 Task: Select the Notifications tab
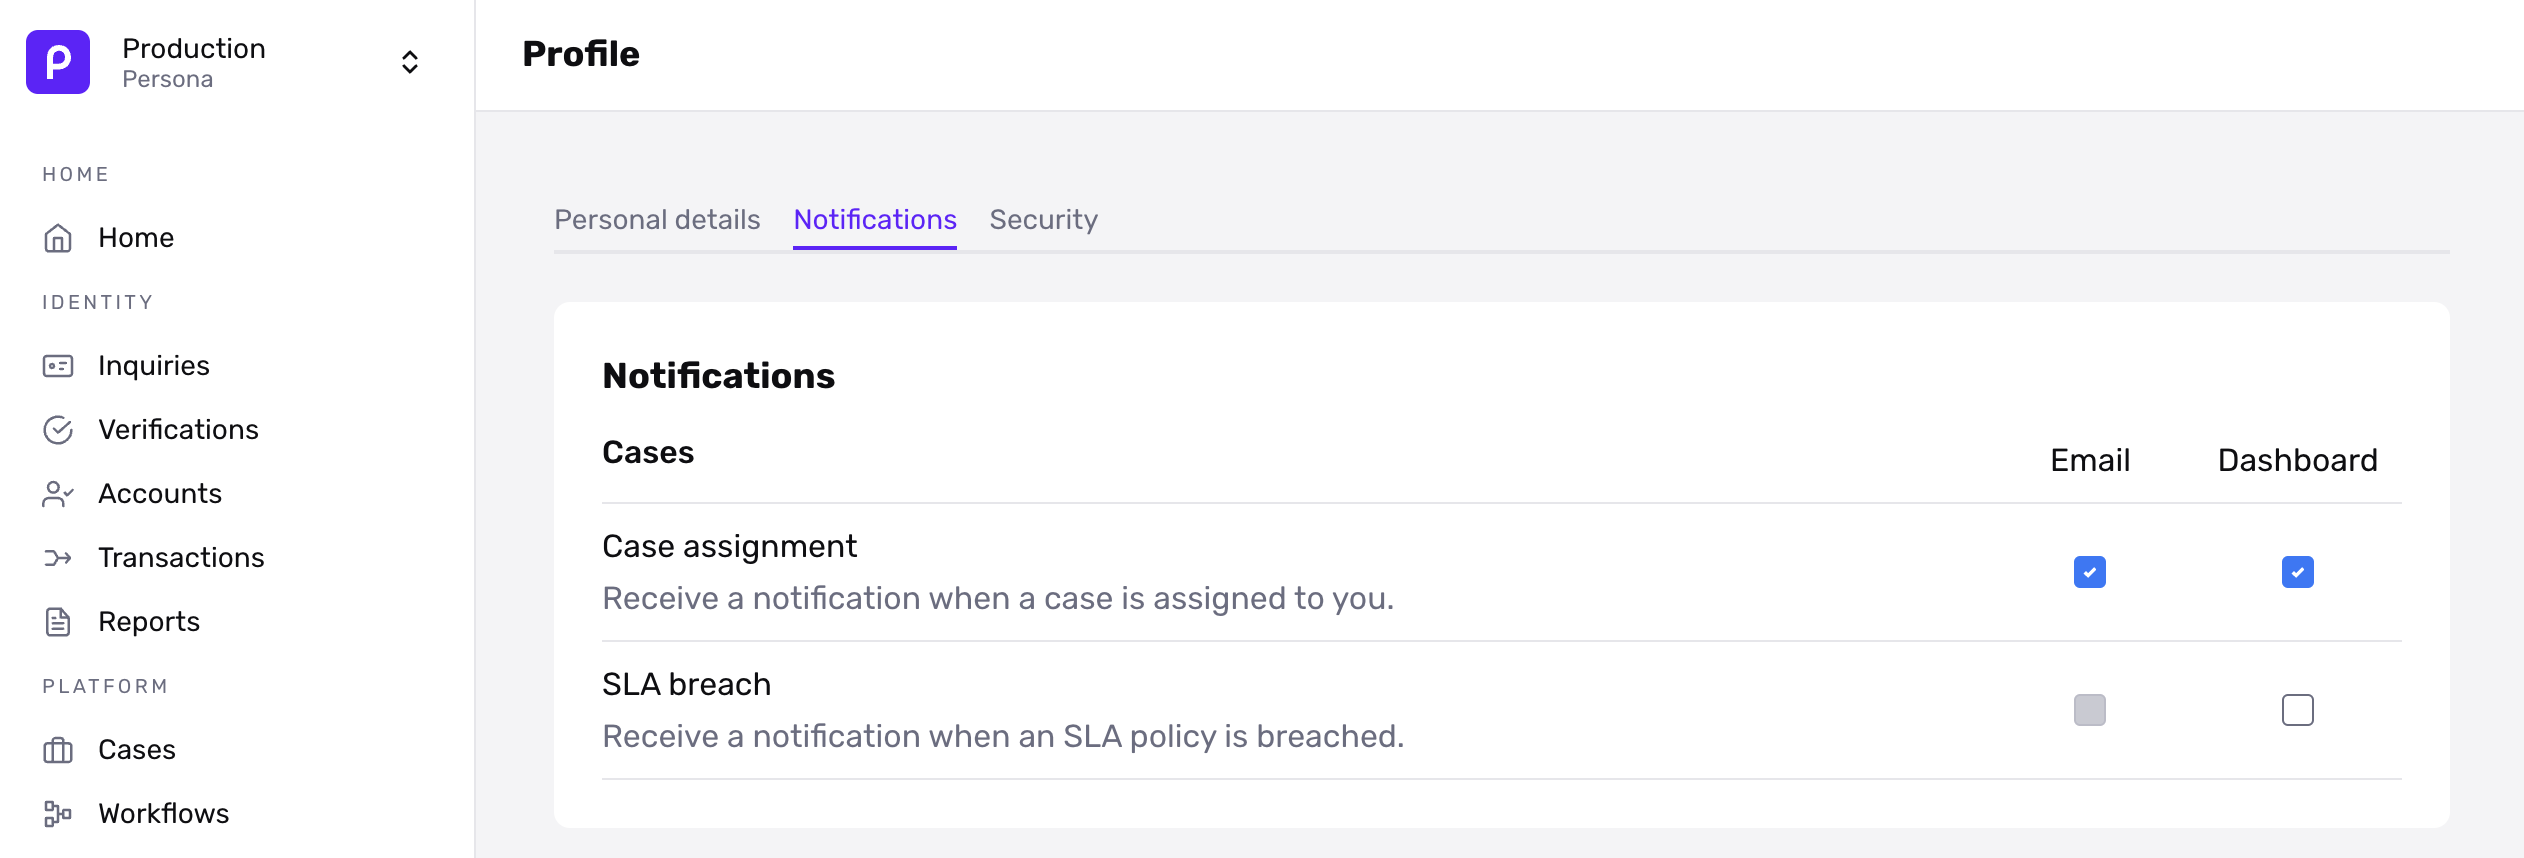tap(874, 220)
